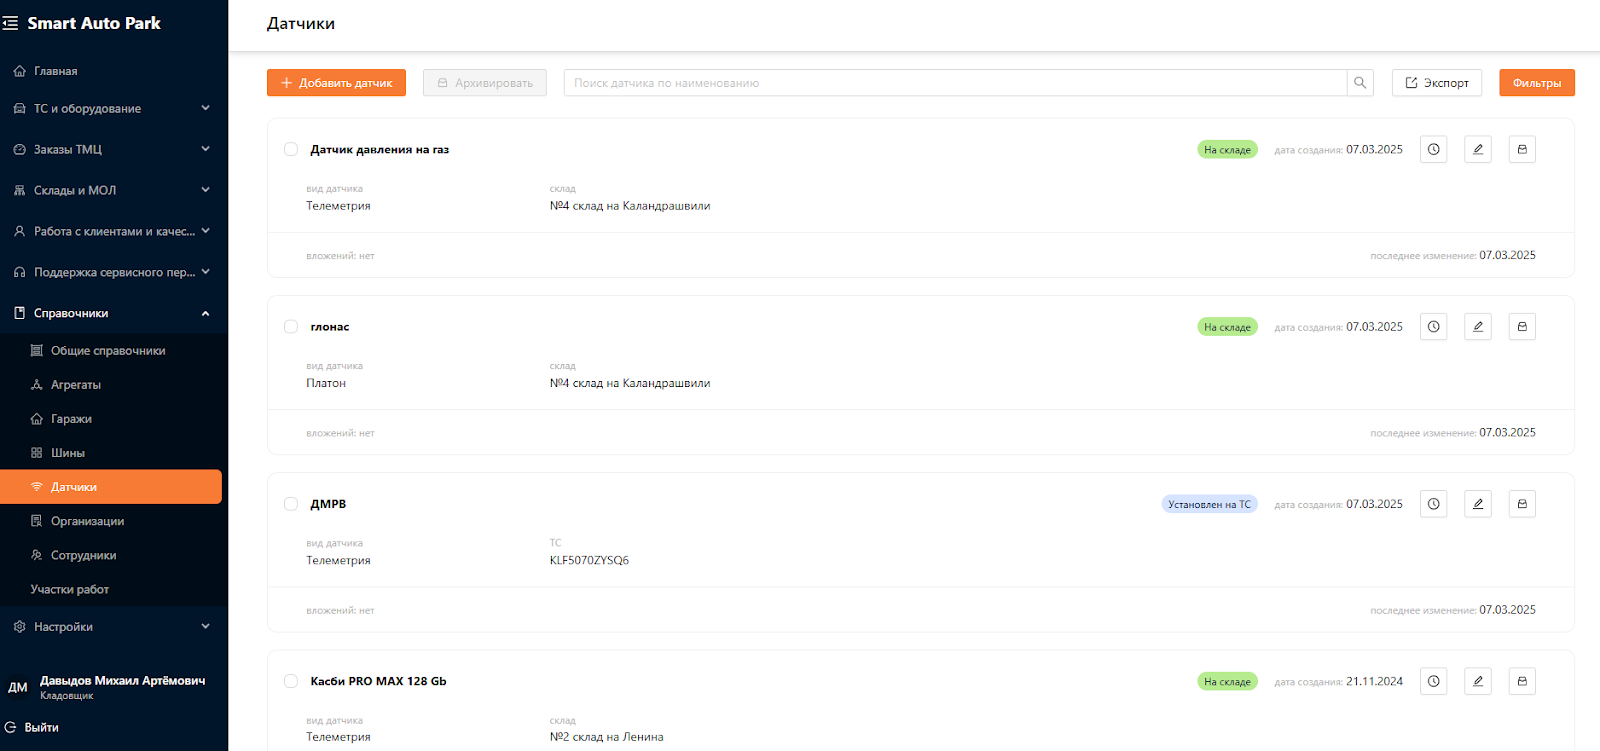Open history clock icon for ДМРВ sensor
1600x751 pixels.
(1433, 504)
